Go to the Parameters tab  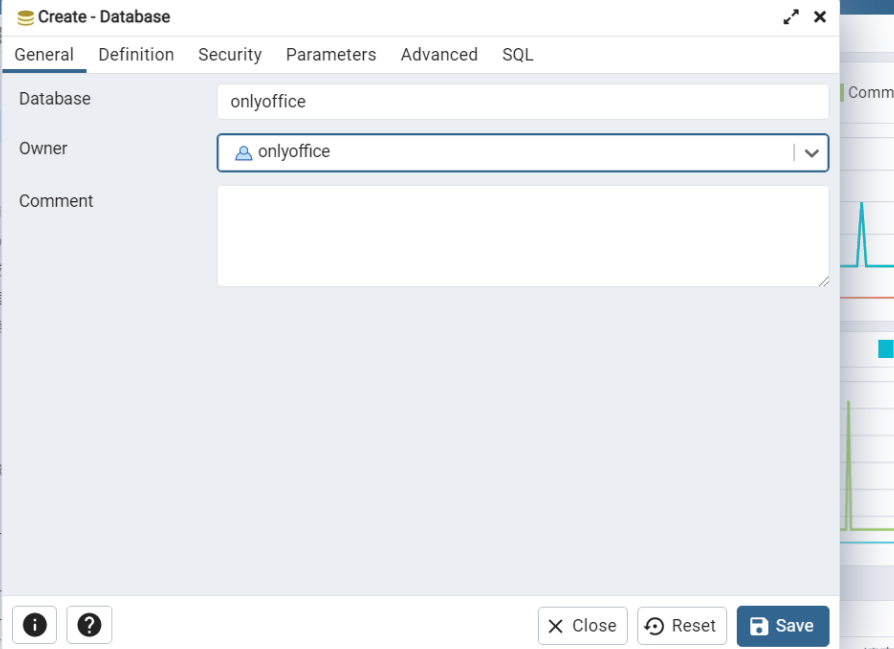point(331,55)
